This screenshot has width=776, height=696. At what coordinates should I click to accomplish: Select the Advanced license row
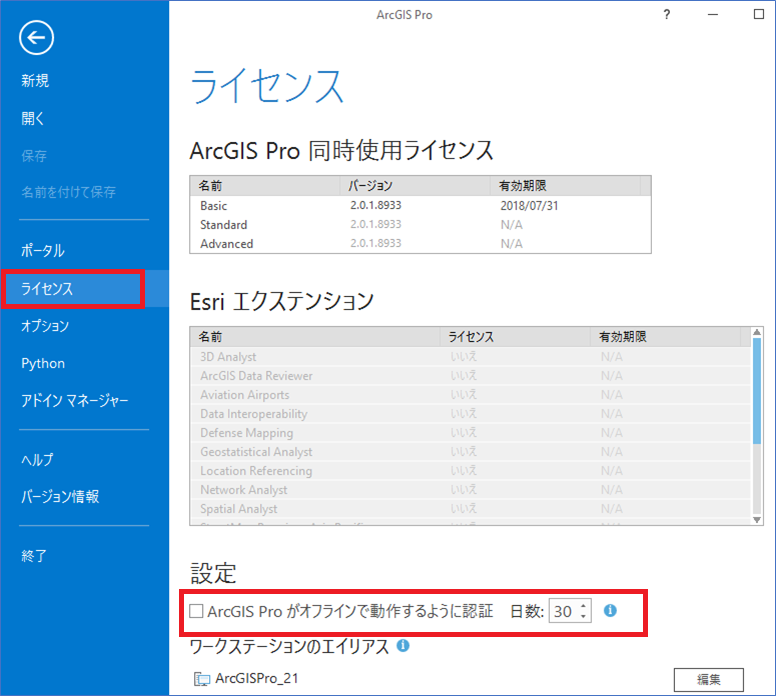click(420, 244)
